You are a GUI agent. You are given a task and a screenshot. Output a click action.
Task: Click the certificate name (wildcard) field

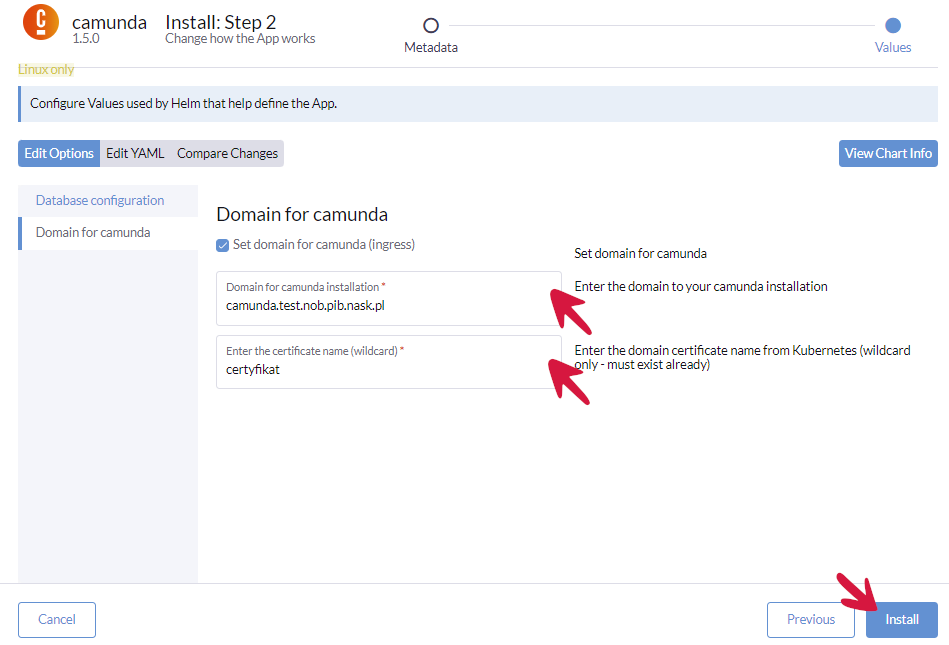coord(388,368)
